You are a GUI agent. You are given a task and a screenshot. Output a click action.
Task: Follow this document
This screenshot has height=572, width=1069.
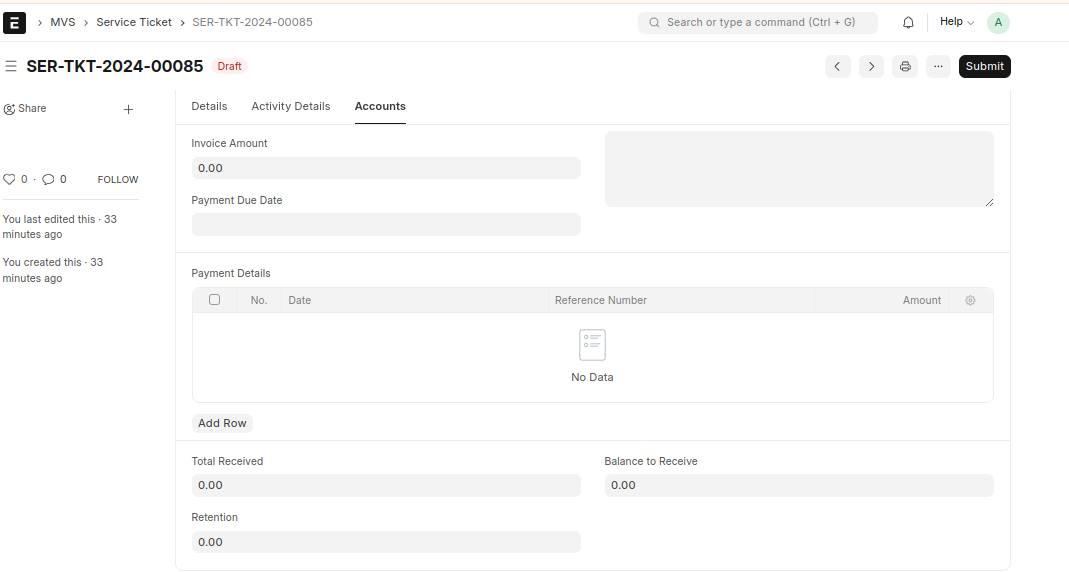(118, 180)
